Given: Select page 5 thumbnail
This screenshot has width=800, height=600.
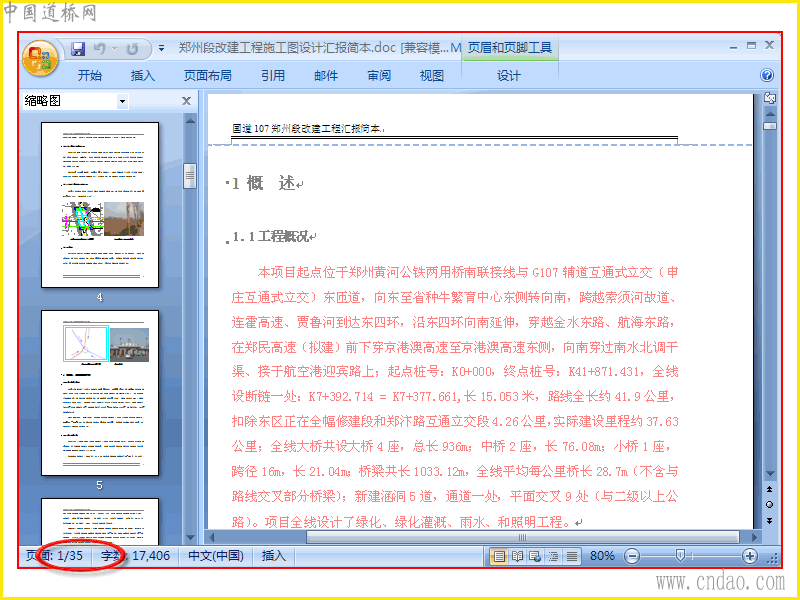Looking at the screenshot, I should pyautogui.click(x=100, y=393).
